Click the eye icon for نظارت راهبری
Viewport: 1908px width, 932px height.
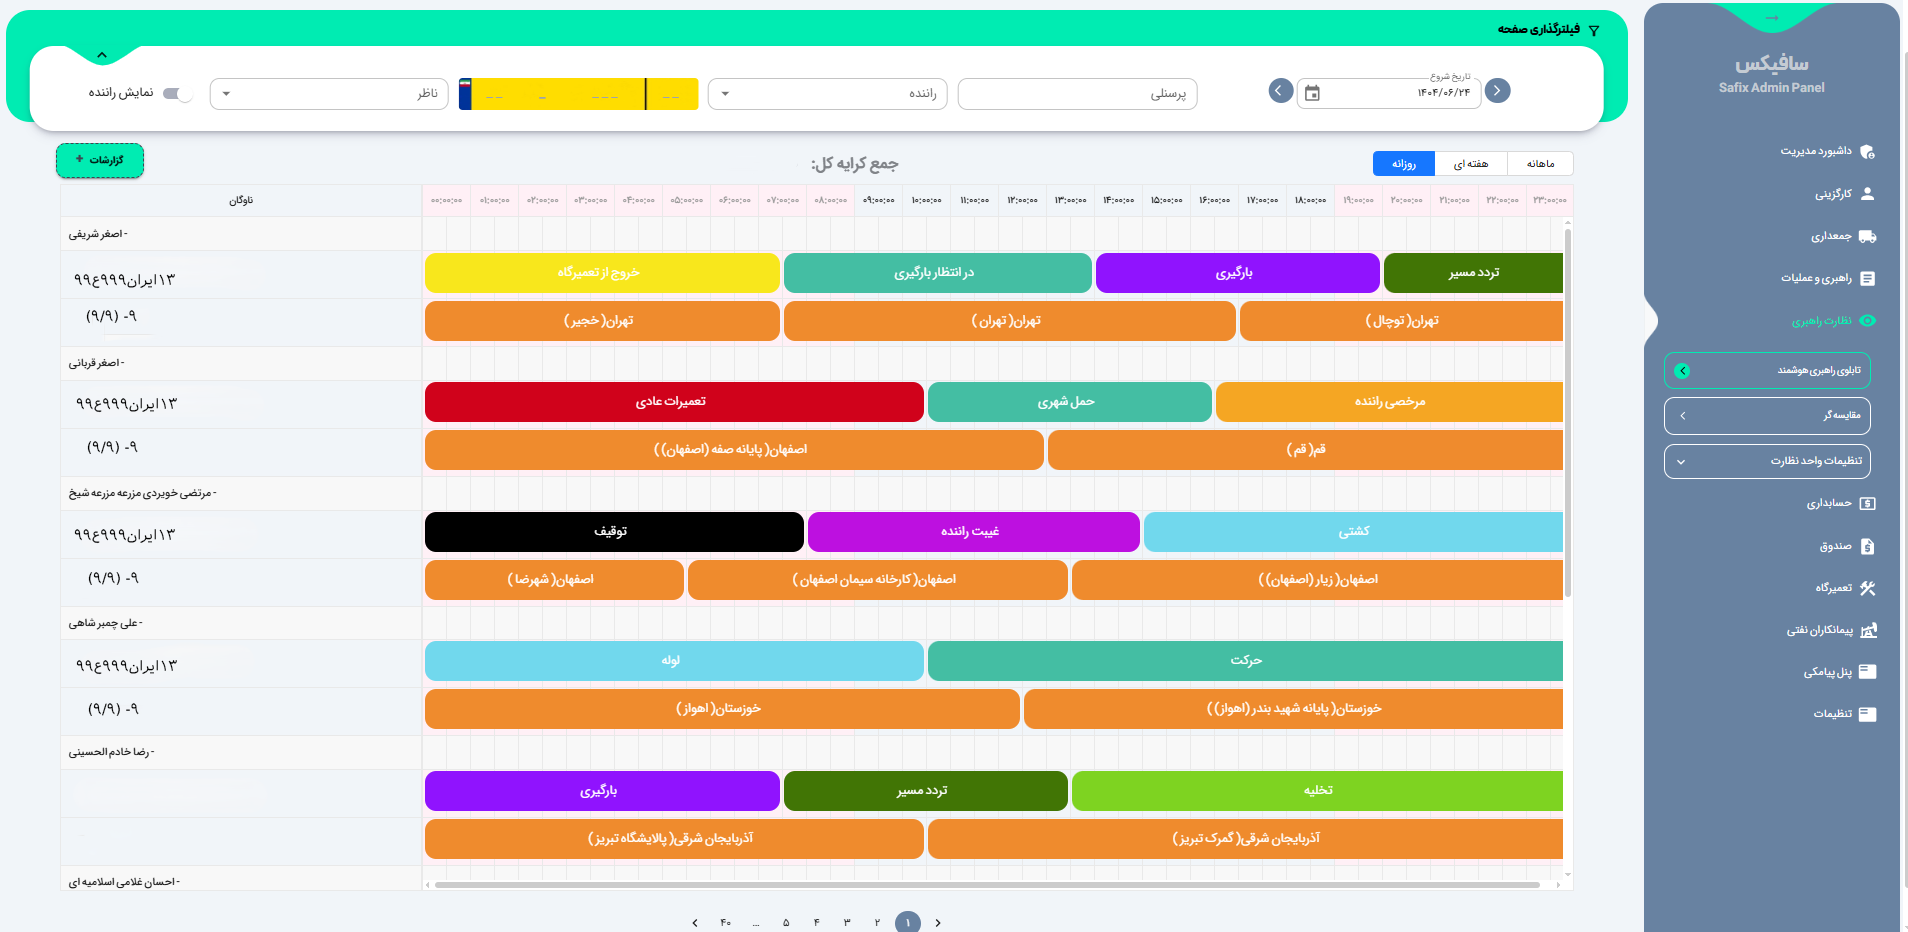[x=1867, y=321]
